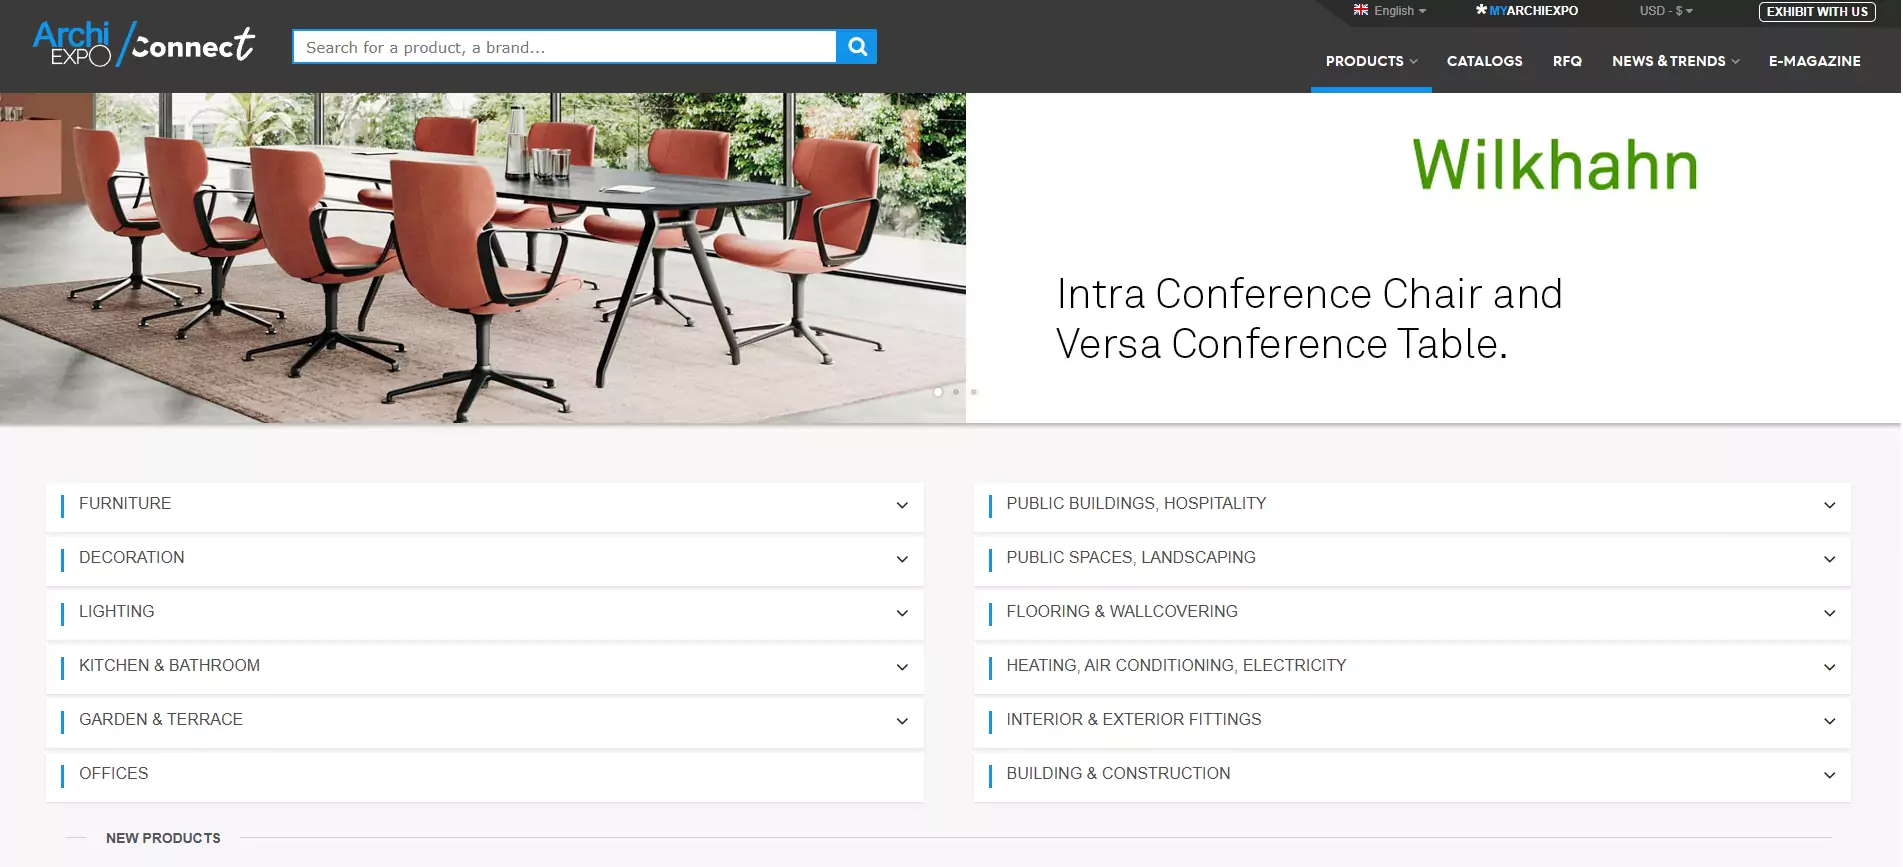
Task: Open the USD currency dropdown
Action: [1666, 11]
